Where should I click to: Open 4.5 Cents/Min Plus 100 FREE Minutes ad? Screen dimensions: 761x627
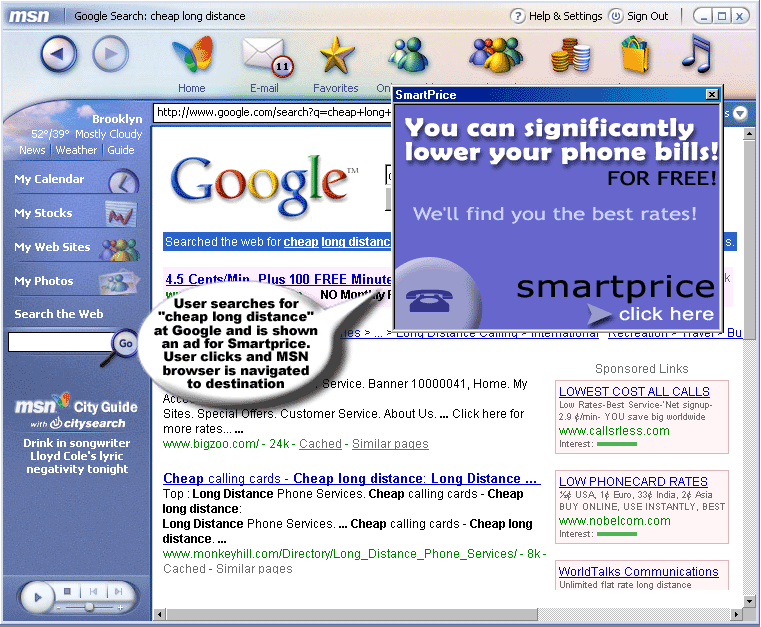point(278,279)
